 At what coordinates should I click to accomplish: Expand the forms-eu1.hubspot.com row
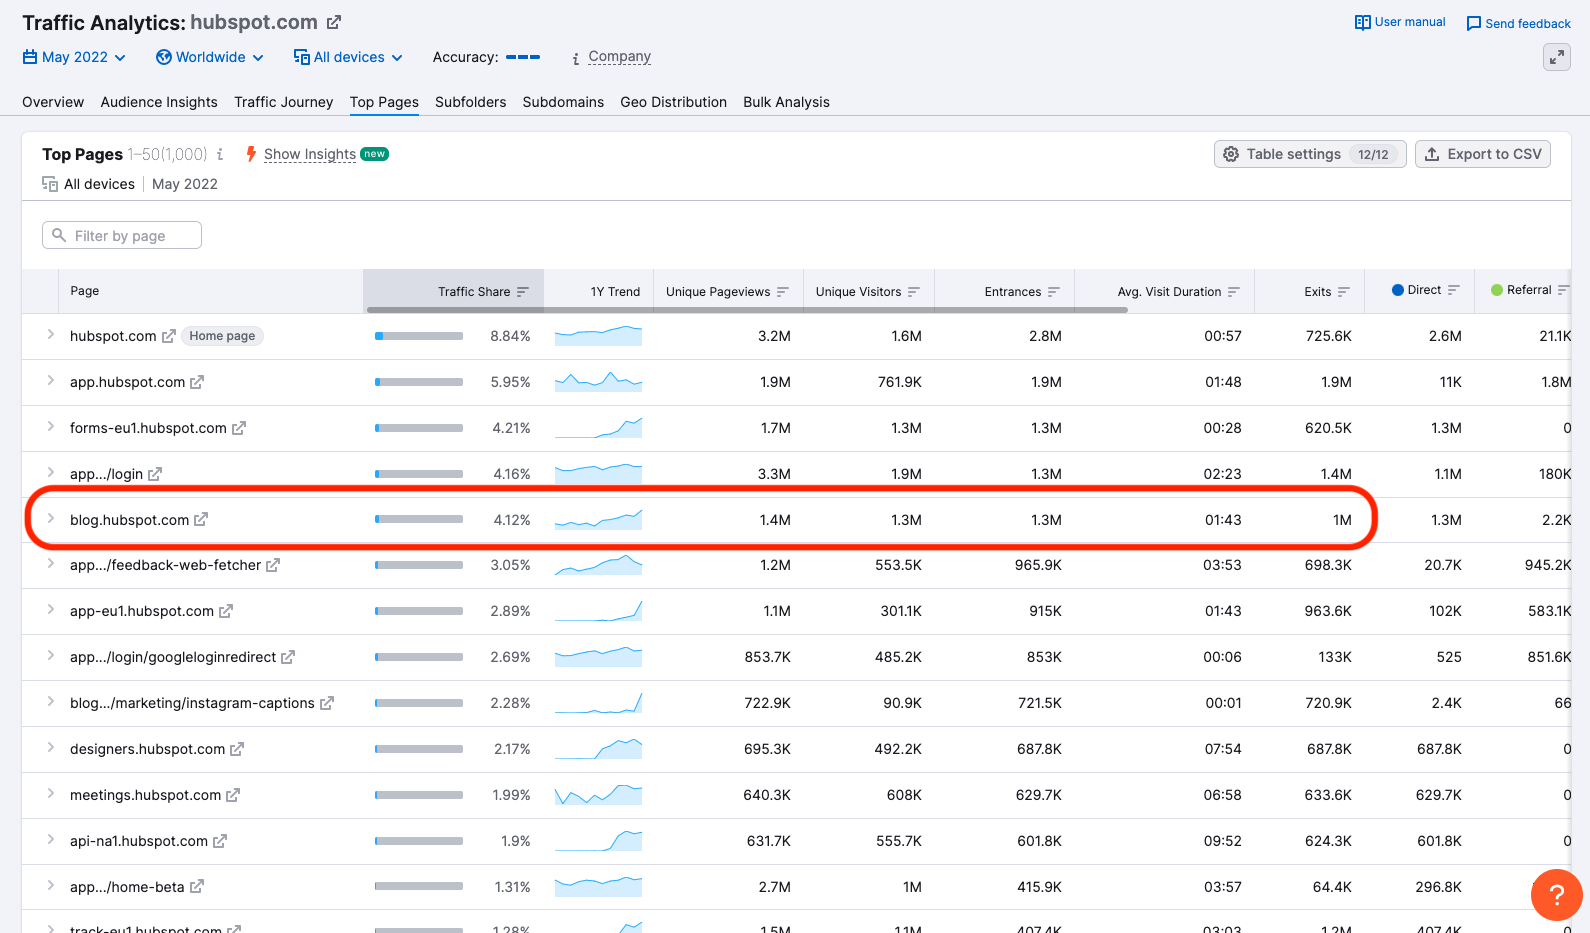tap(51, 427)
